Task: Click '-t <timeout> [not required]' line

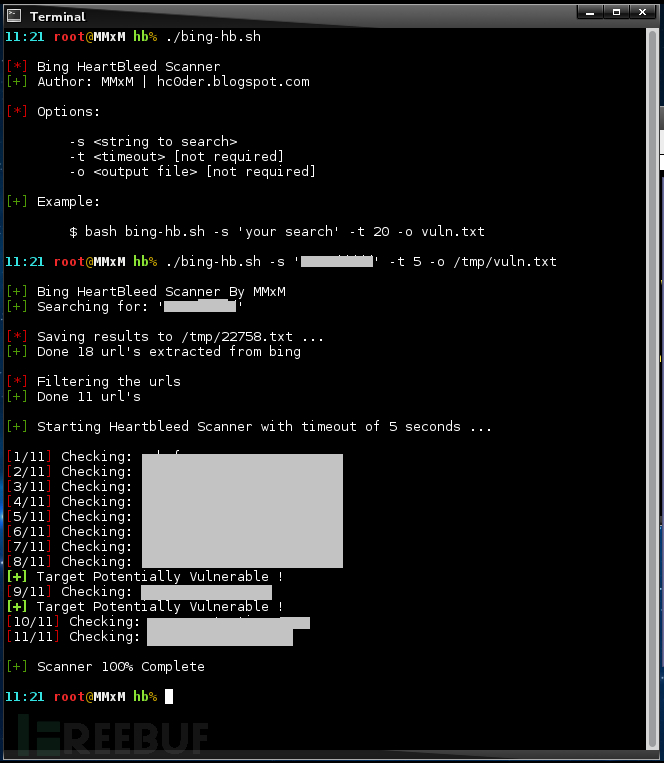Action: pyautogui.click(x=177, y=157)
